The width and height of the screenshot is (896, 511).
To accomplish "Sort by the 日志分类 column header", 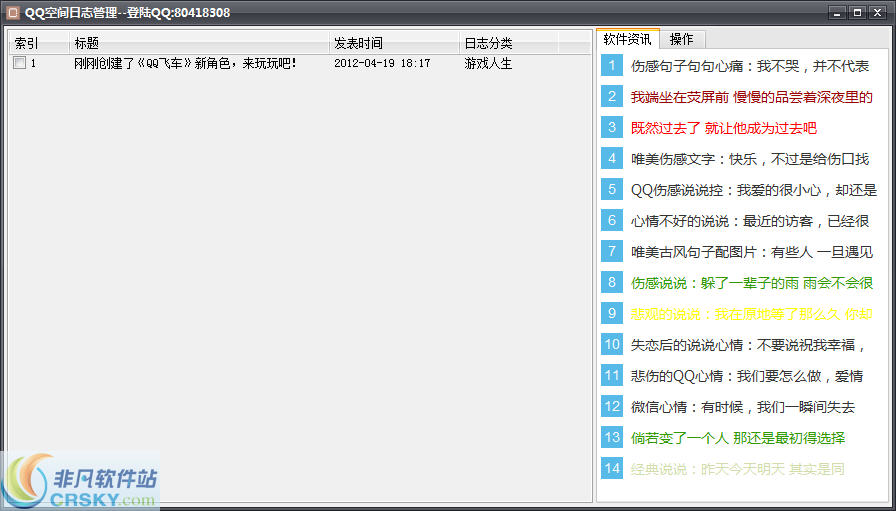I will click(x=509, y=43).
